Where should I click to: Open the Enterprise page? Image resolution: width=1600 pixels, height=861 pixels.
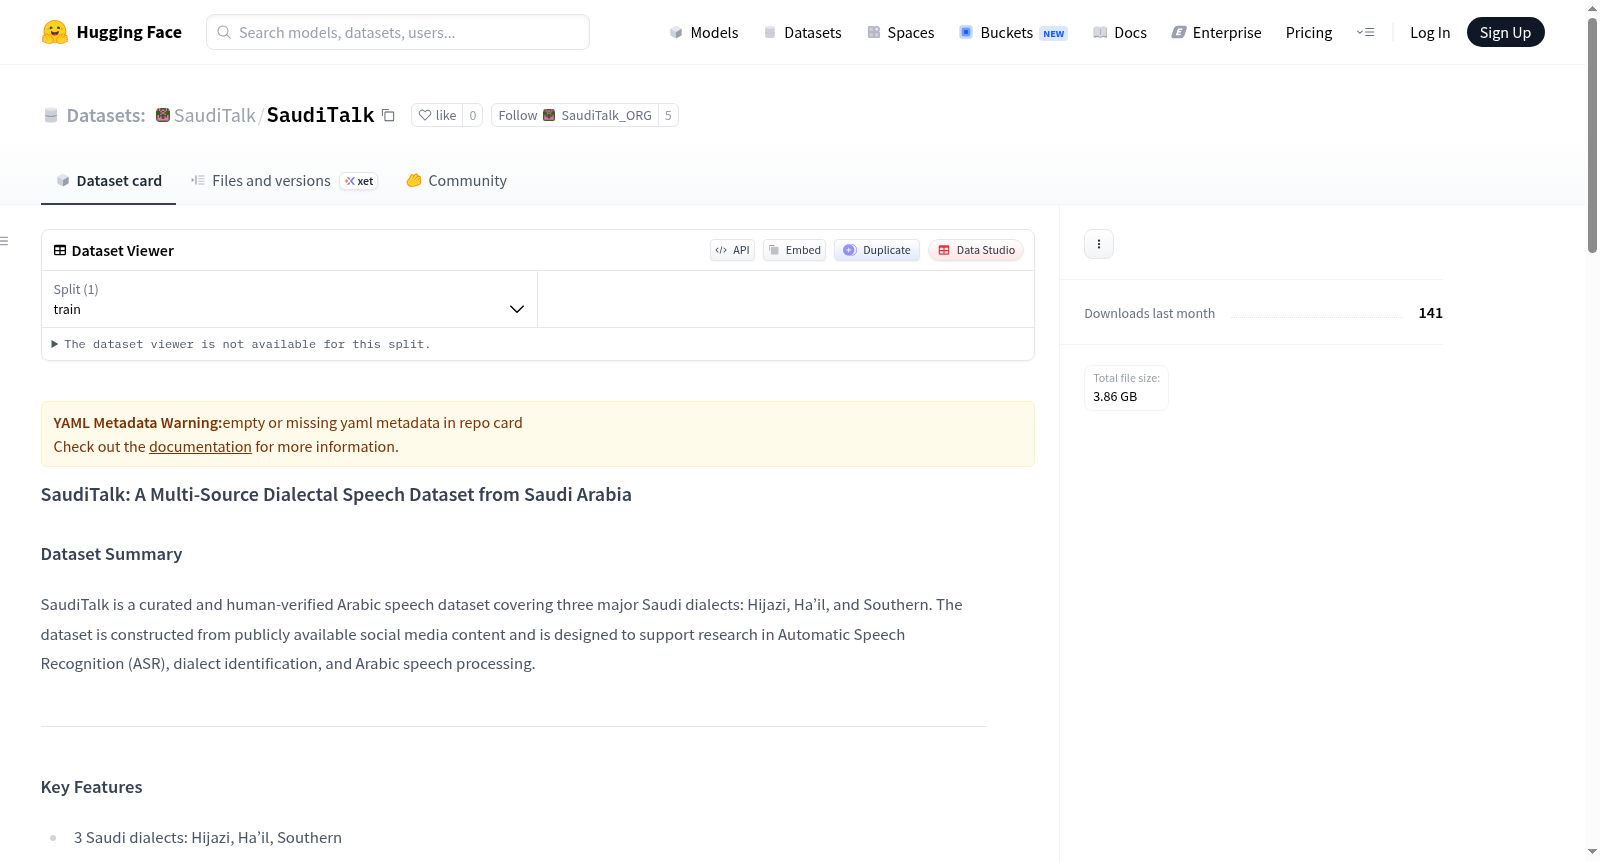tap(1217, 32)
